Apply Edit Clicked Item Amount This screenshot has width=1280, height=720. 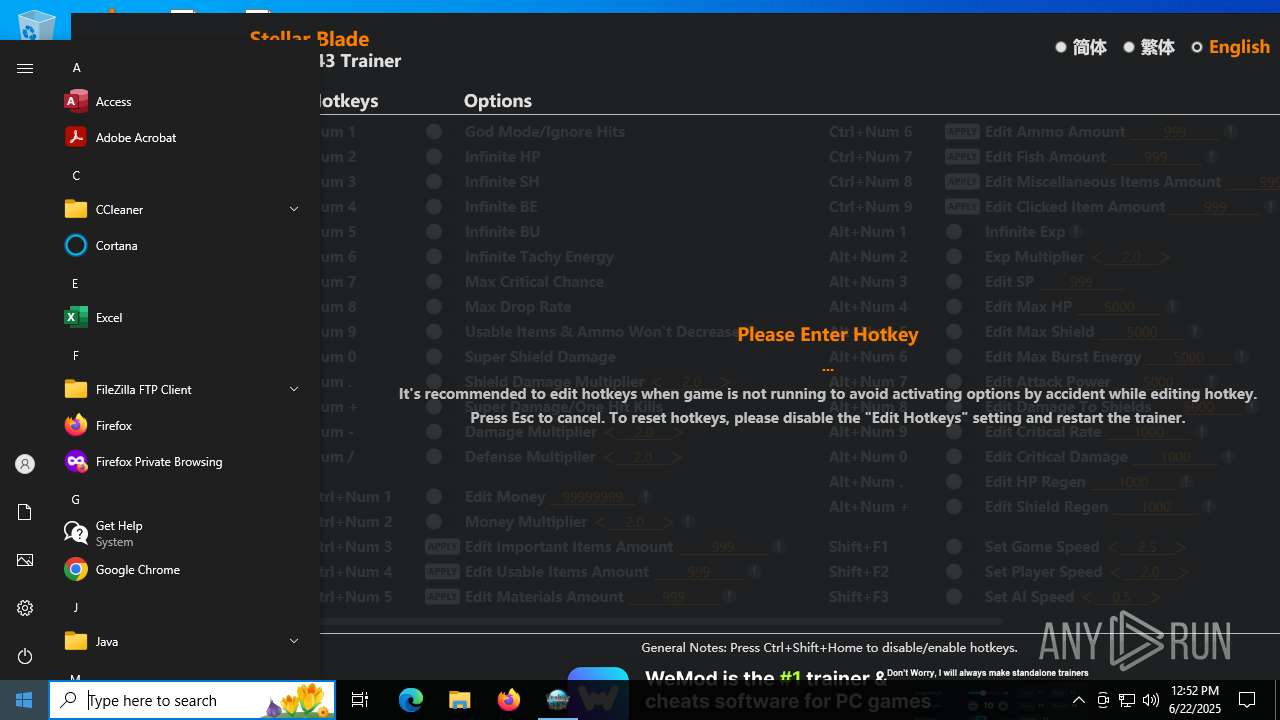[x=962, y=206]
